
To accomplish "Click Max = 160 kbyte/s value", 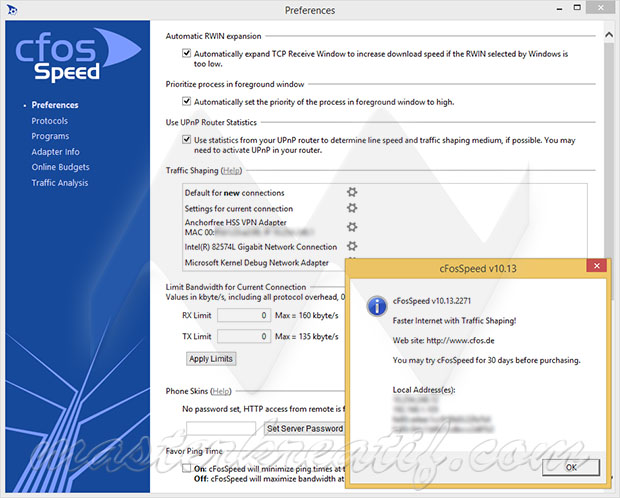I will [x=307, y=315].
